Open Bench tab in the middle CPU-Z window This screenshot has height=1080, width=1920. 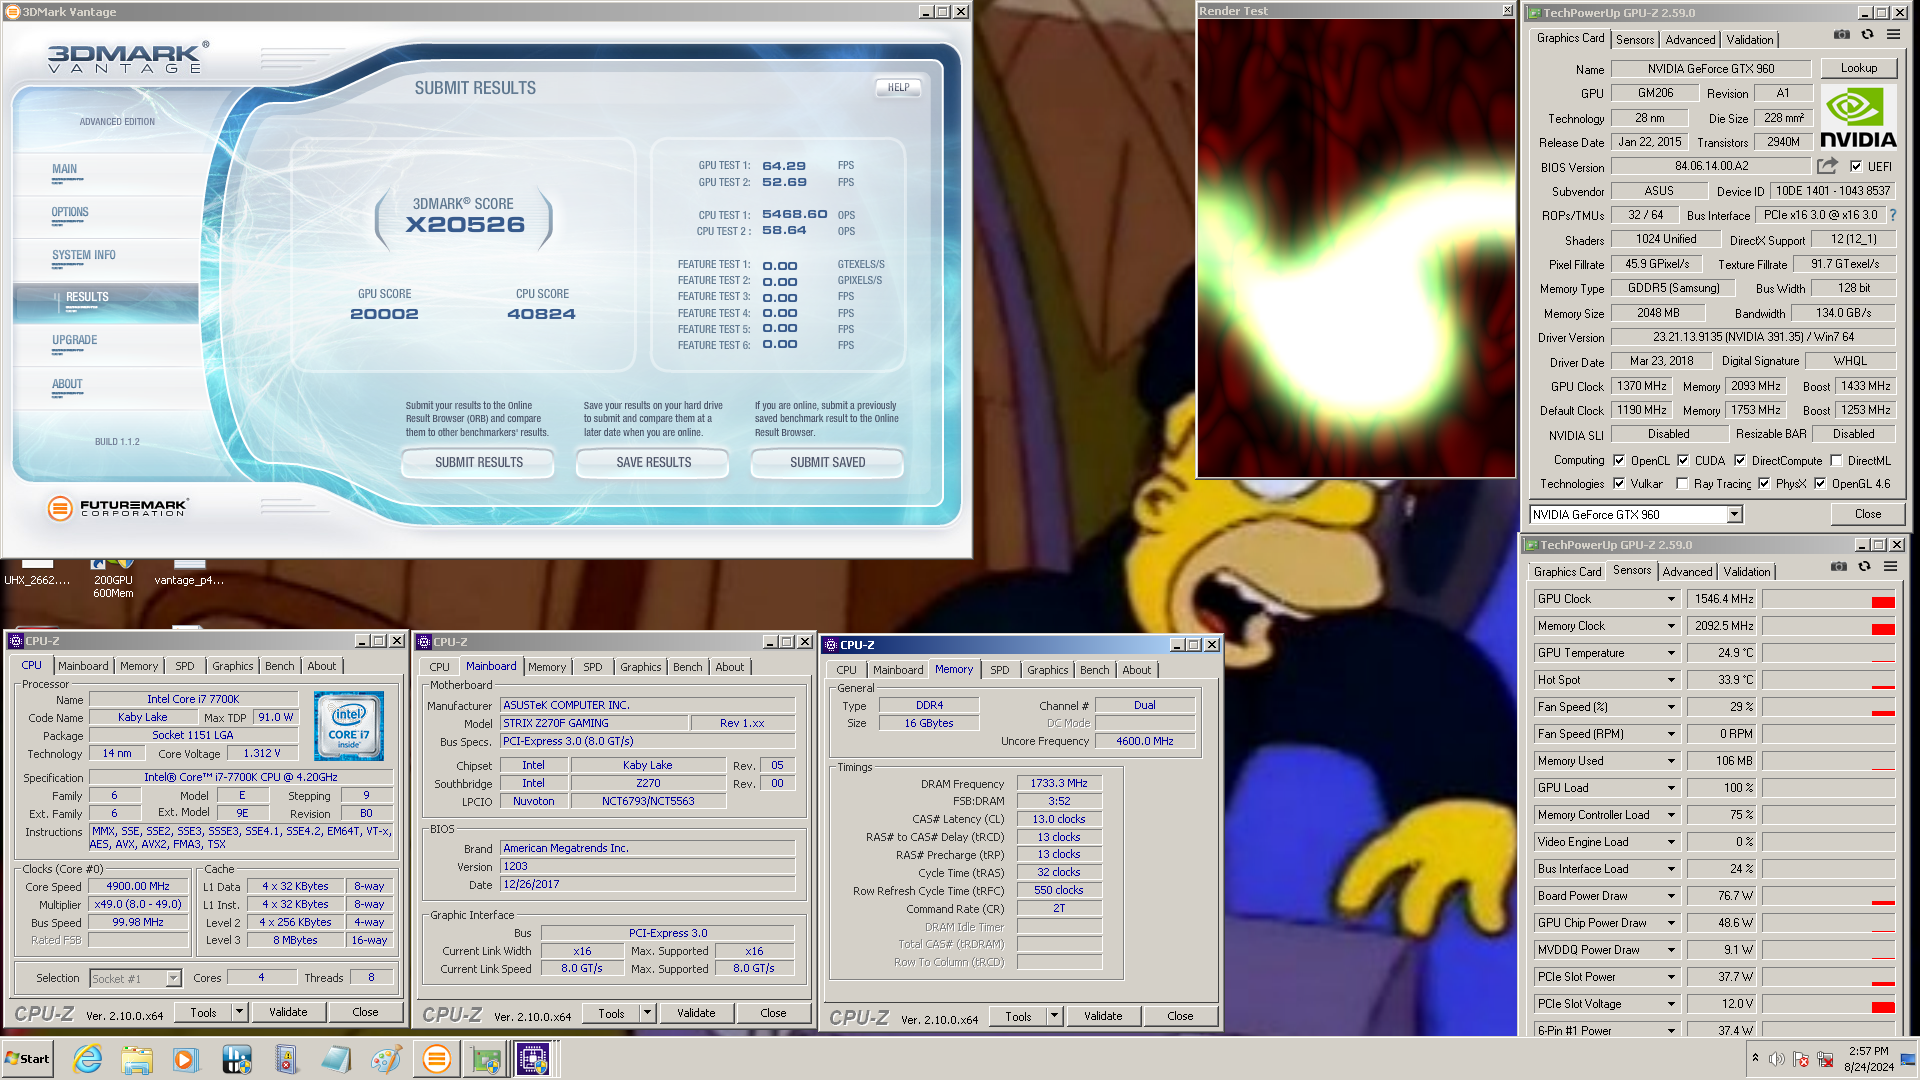tap(687, 667)
